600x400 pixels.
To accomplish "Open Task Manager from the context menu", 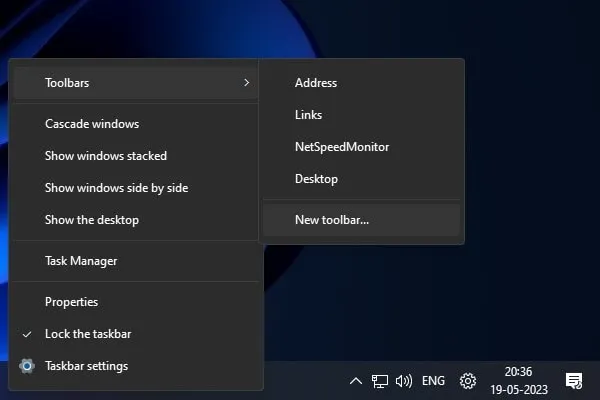I will 135,261.
